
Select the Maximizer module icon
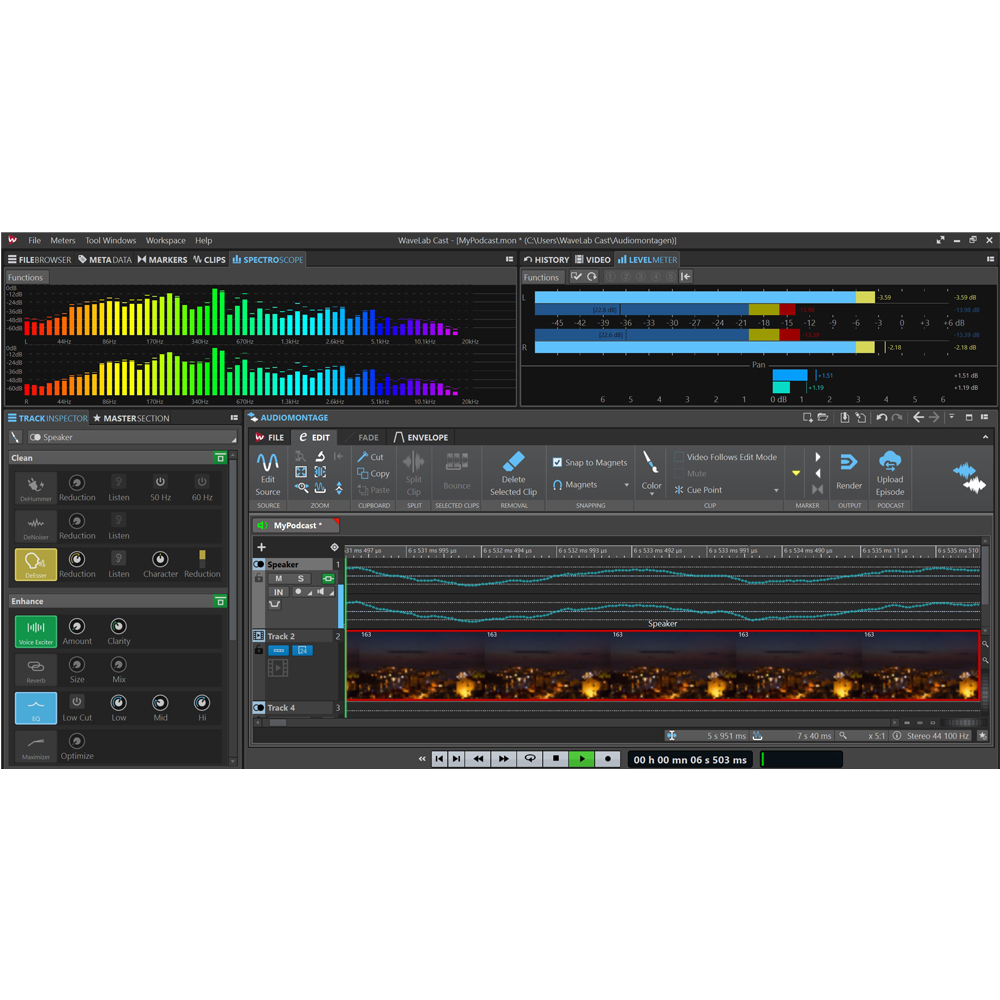pos(36,746)
